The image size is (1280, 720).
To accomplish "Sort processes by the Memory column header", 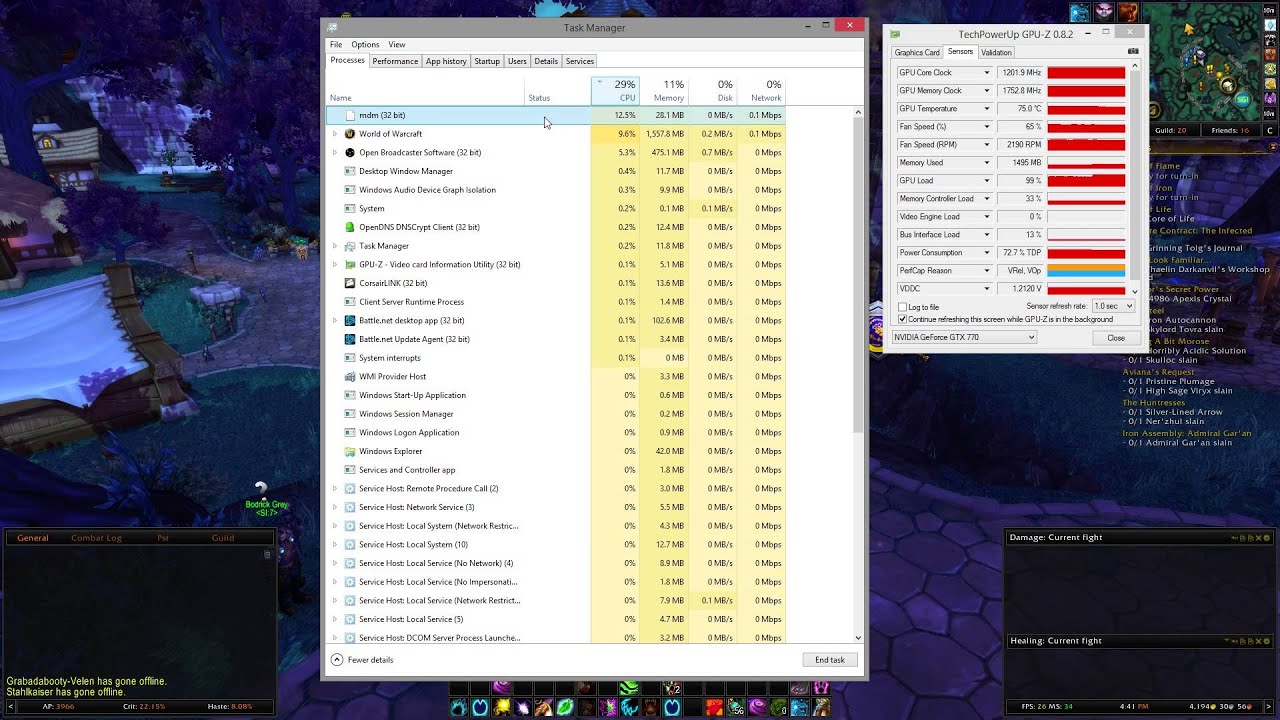I will pyautogui.click(x=663, y=90).
